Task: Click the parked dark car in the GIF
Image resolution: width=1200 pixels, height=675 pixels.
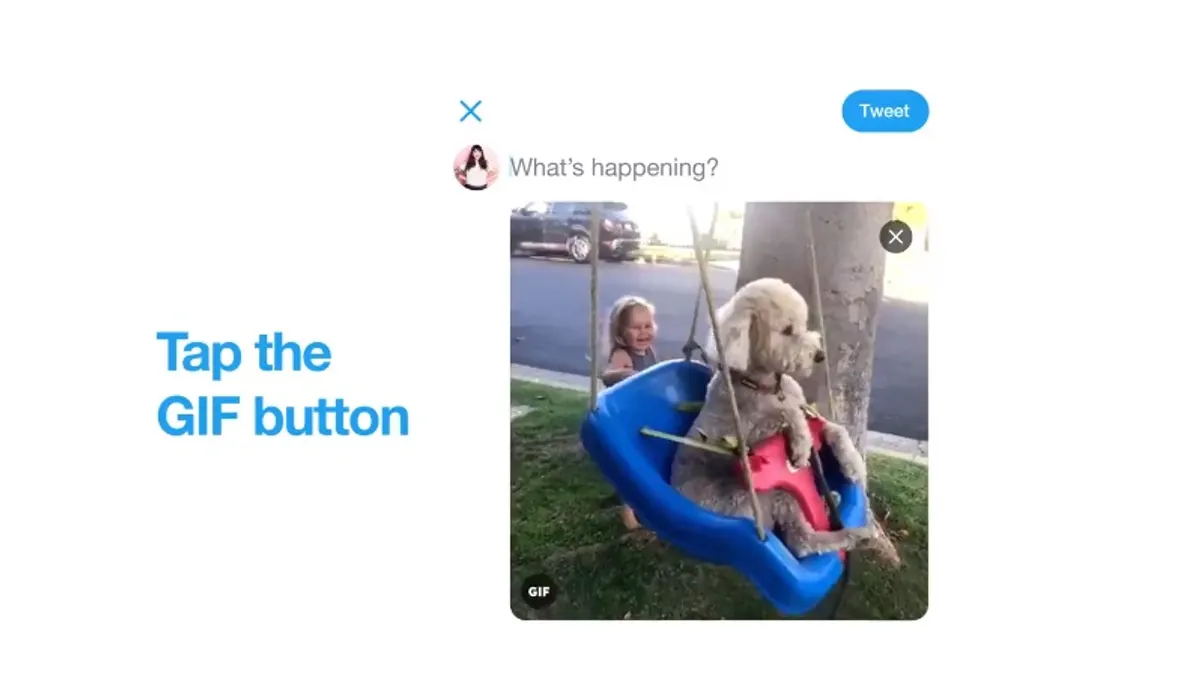Action: click(575, 231)
